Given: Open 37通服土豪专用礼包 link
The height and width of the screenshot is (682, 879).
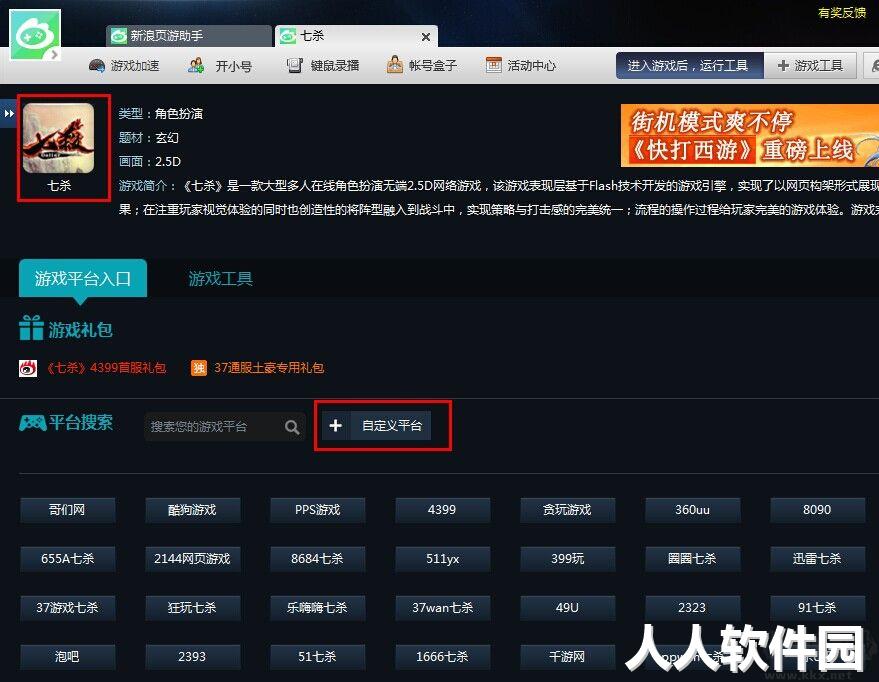Looking at the screenshot, I should pos(269,368).
